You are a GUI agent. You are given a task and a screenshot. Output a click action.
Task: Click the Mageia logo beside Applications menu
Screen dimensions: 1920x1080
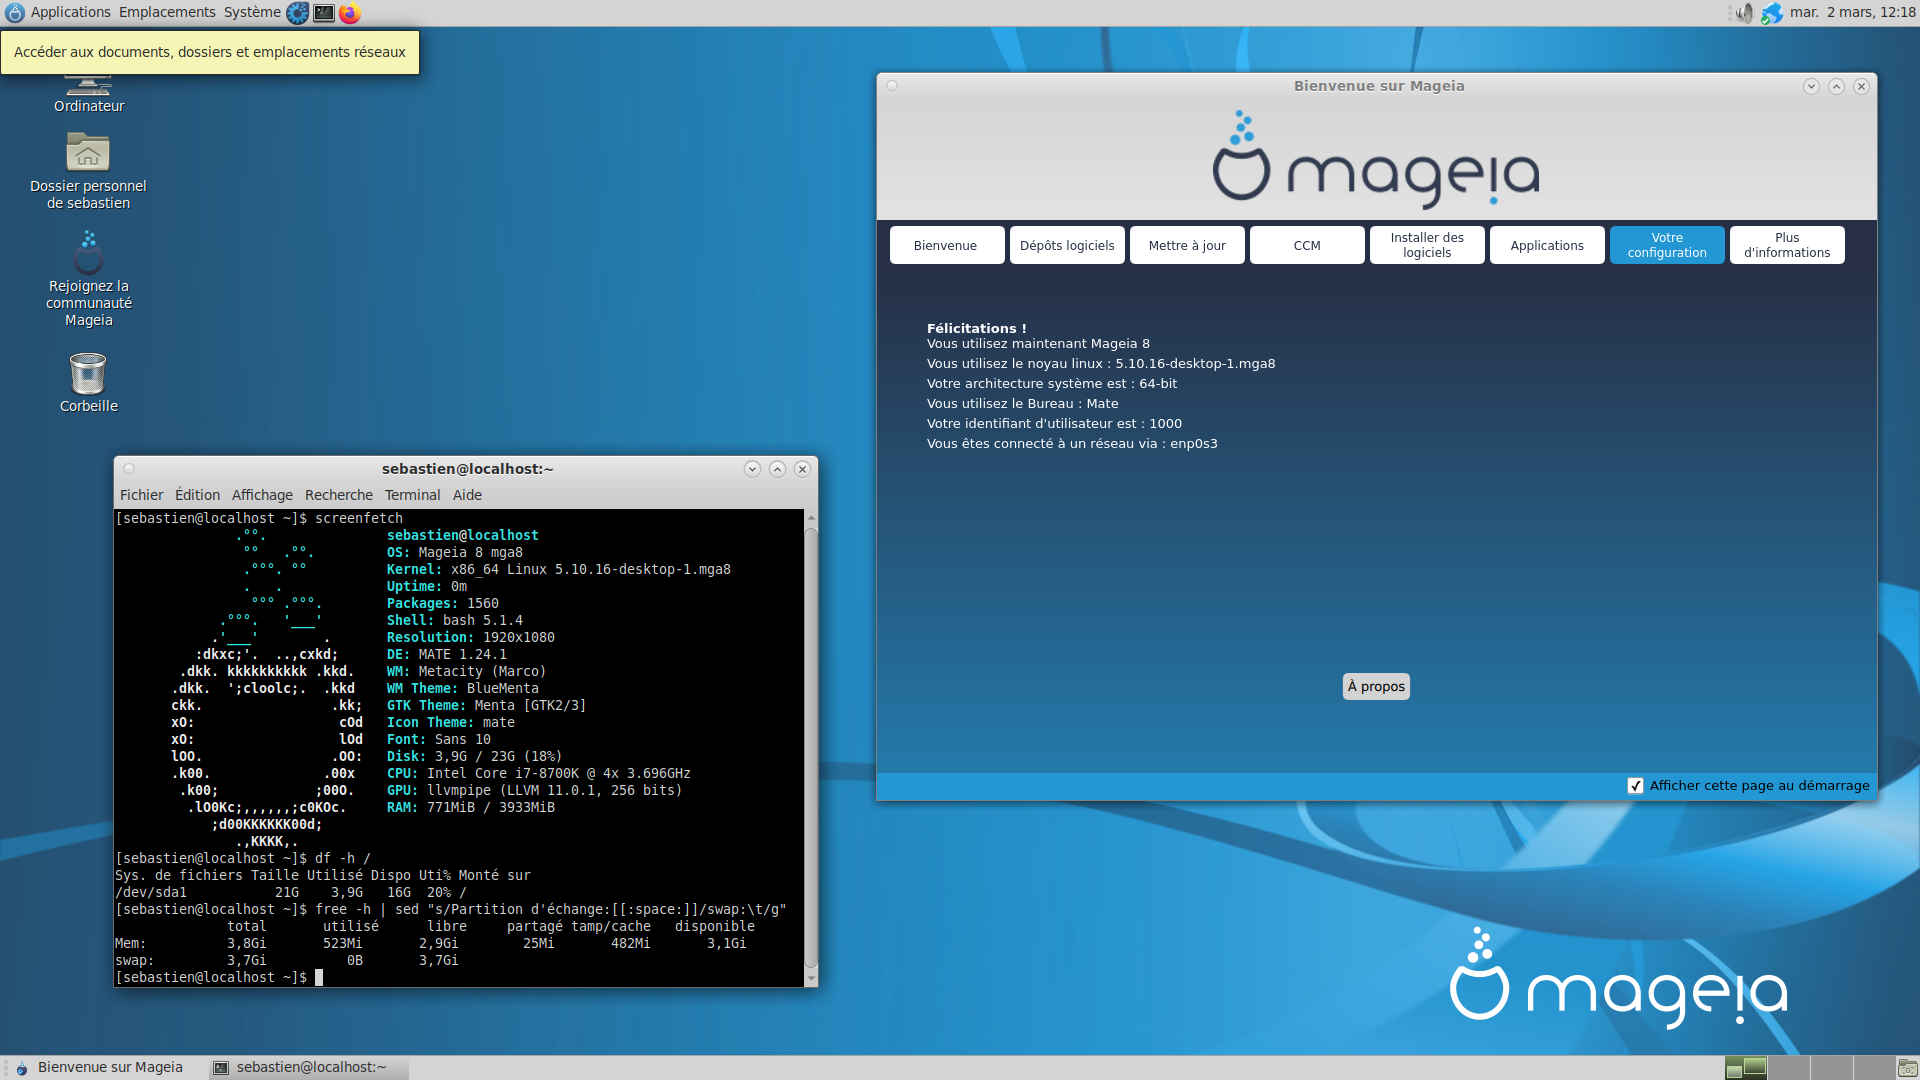click(15, 13)
